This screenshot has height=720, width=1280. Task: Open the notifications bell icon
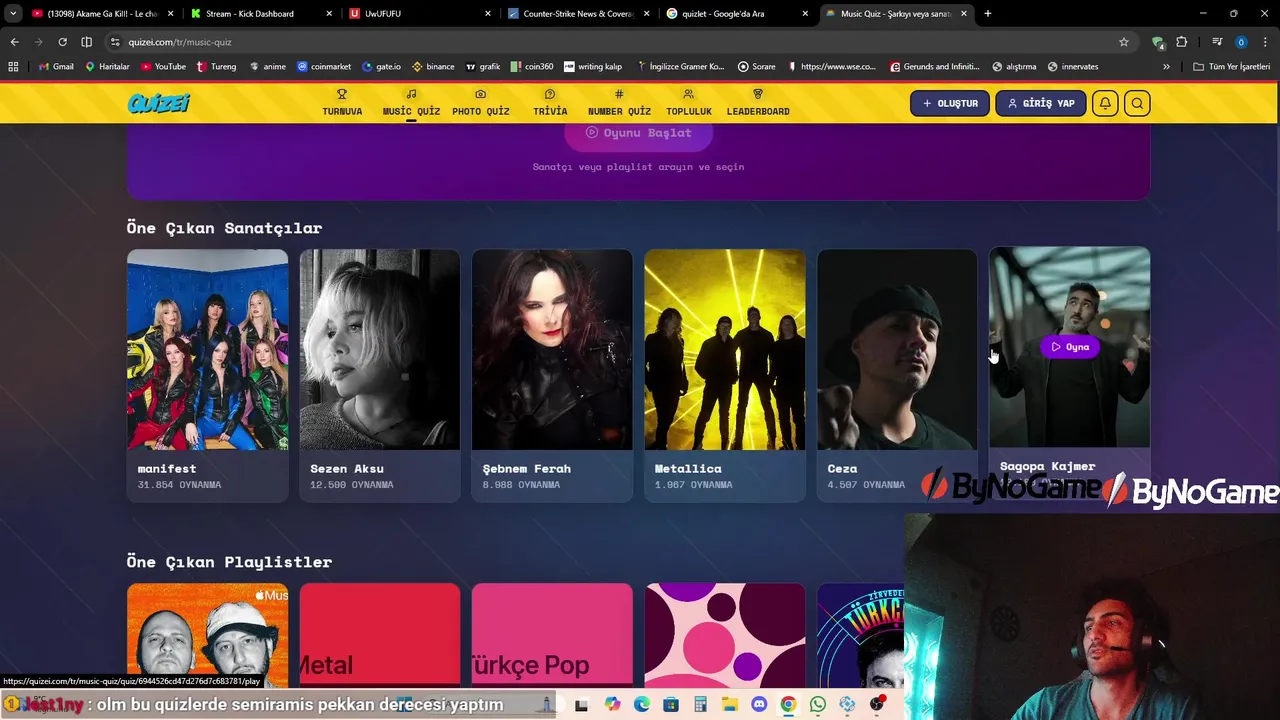coord(1105,103)
